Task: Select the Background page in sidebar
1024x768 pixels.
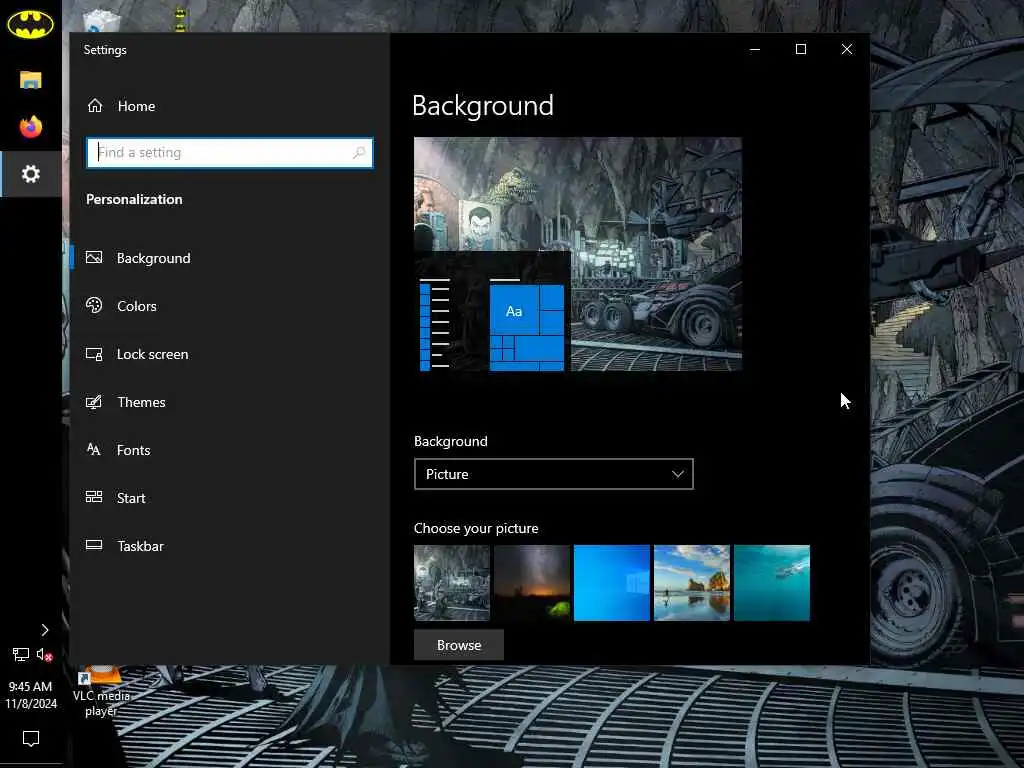Action: [x=153, y=258]
